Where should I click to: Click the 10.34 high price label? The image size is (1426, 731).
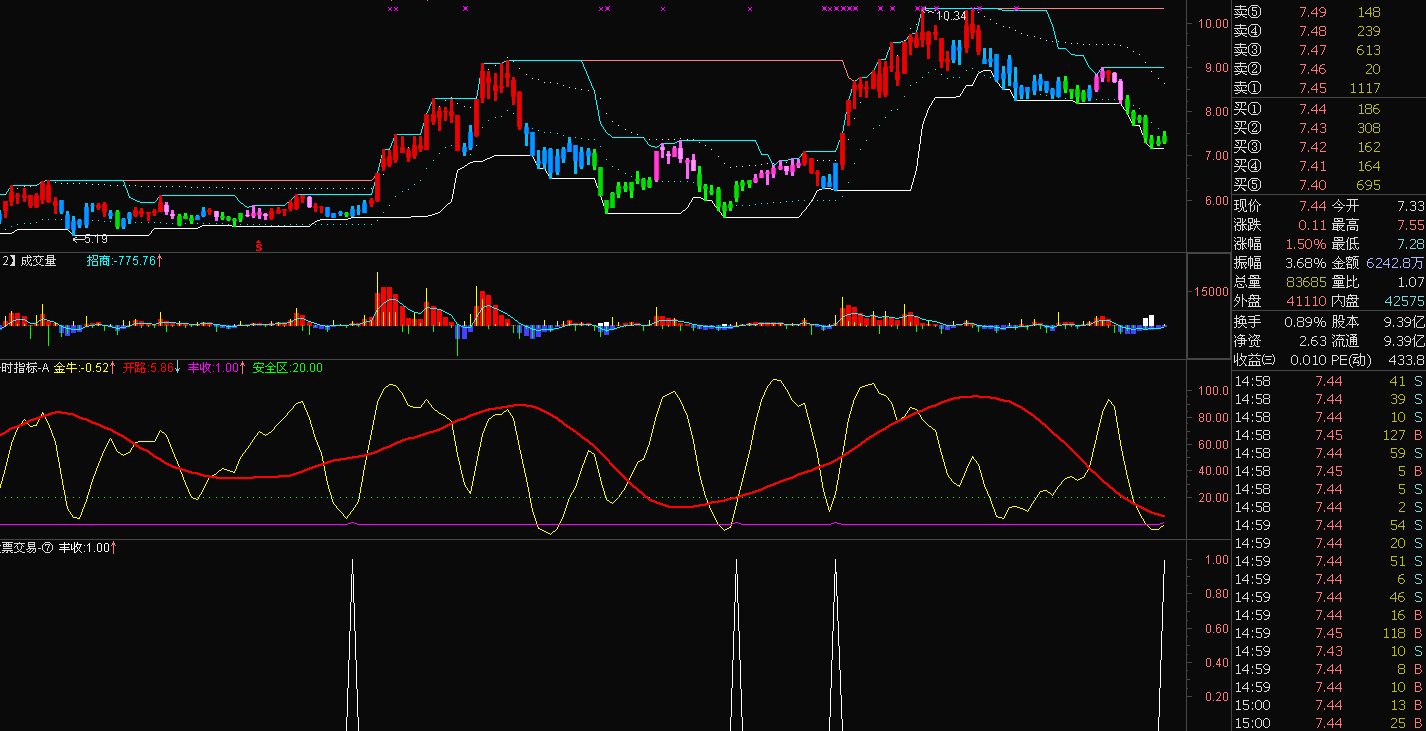pyautogui.click(x=951, y=16)
